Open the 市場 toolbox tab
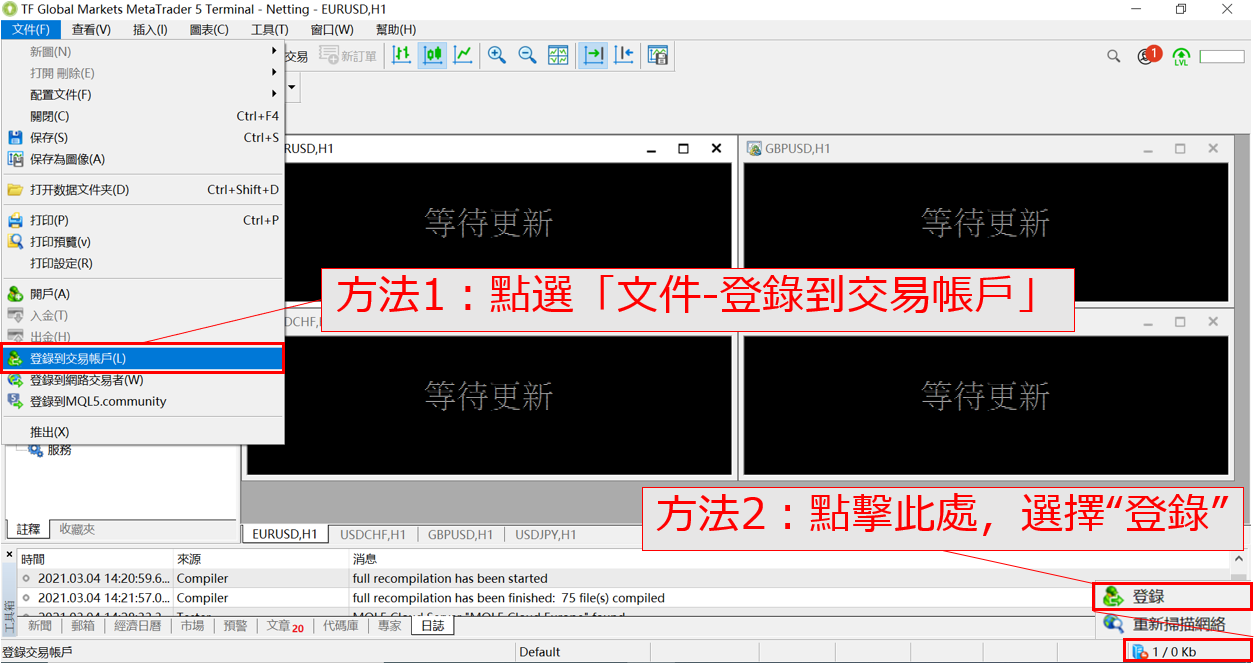Screen dimensions: 1257x666 [x=192, y=626]
